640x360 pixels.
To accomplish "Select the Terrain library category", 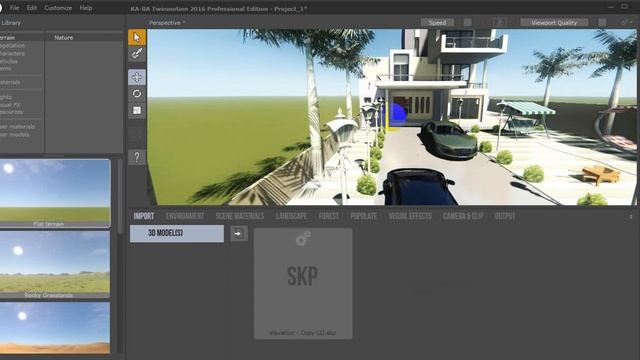I will click(x=7, y=38).
